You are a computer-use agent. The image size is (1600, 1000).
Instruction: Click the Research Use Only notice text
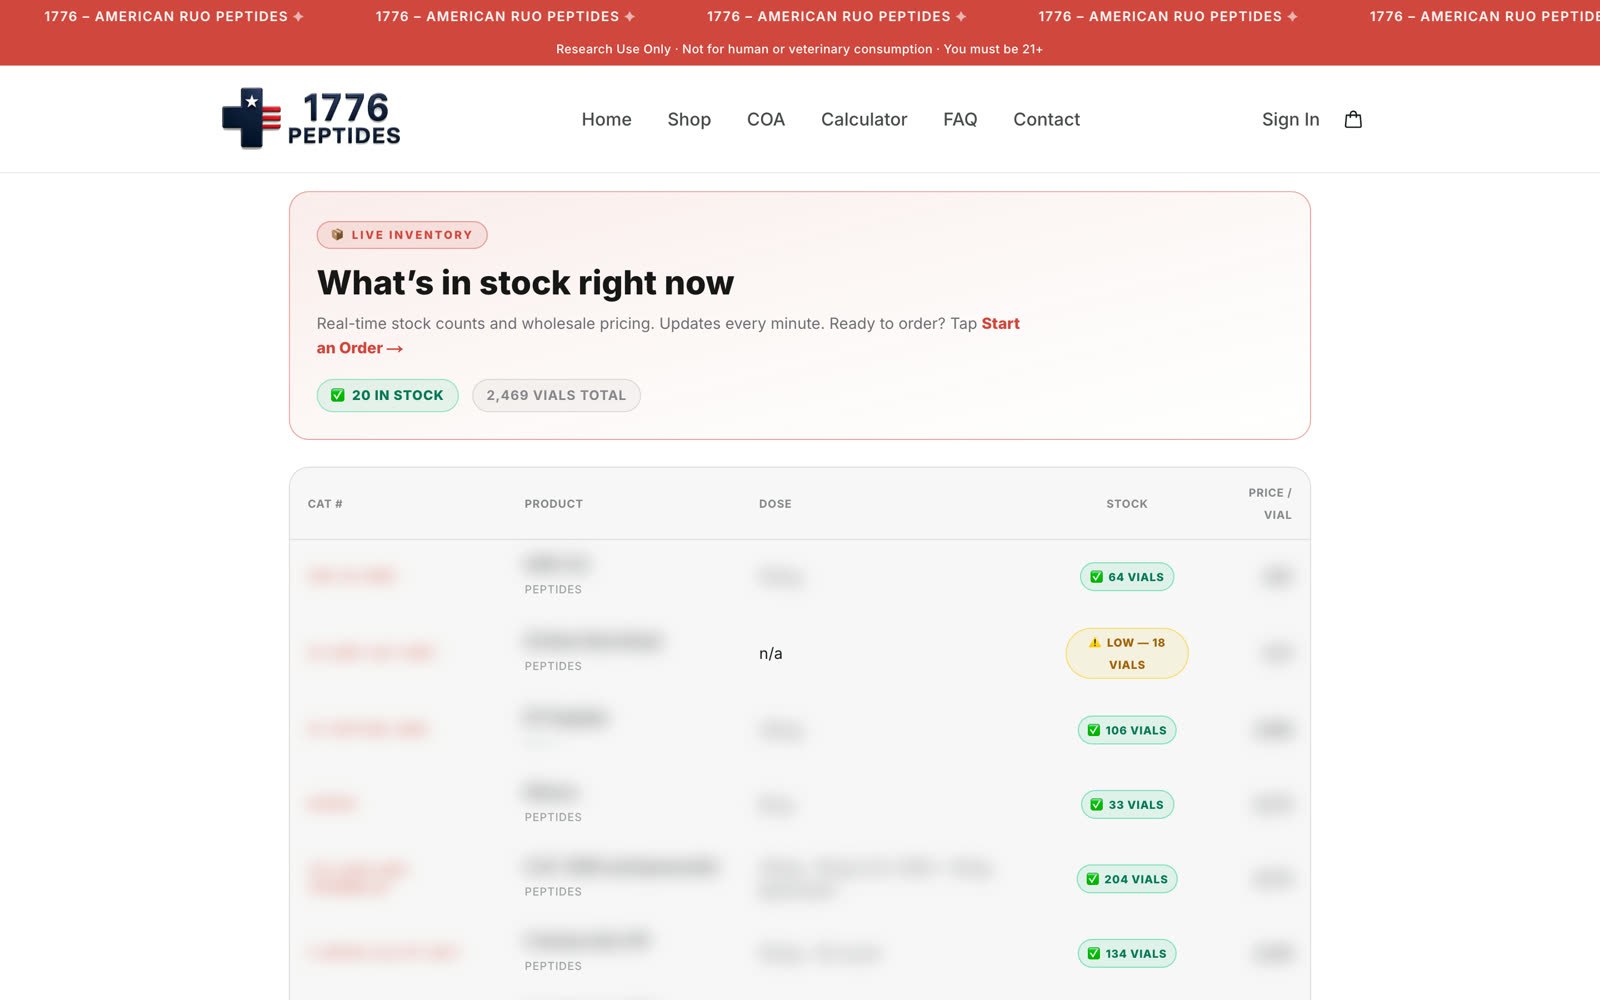[x=799, y=49]
